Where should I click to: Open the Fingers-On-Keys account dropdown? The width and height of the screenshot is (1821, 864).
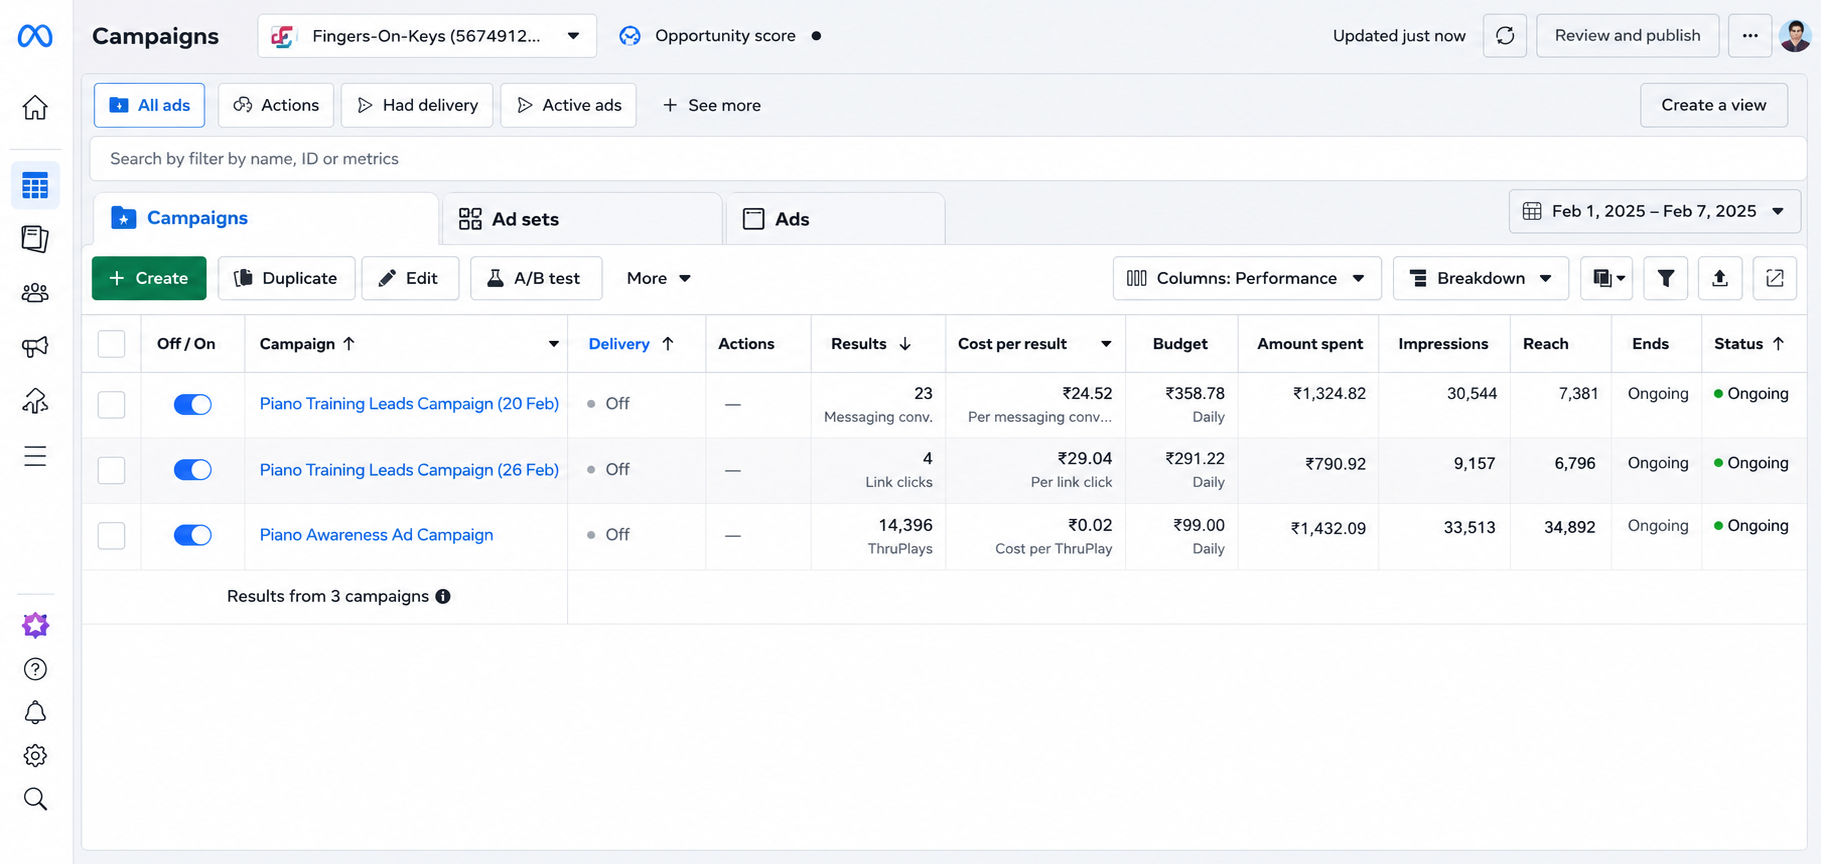[427, 36]
